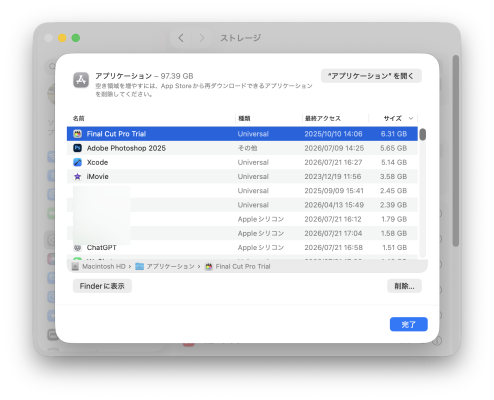Open the "アプリケーション"を開く button
Image resolution: width=494 pixels, height=400 pixels.
371,76
